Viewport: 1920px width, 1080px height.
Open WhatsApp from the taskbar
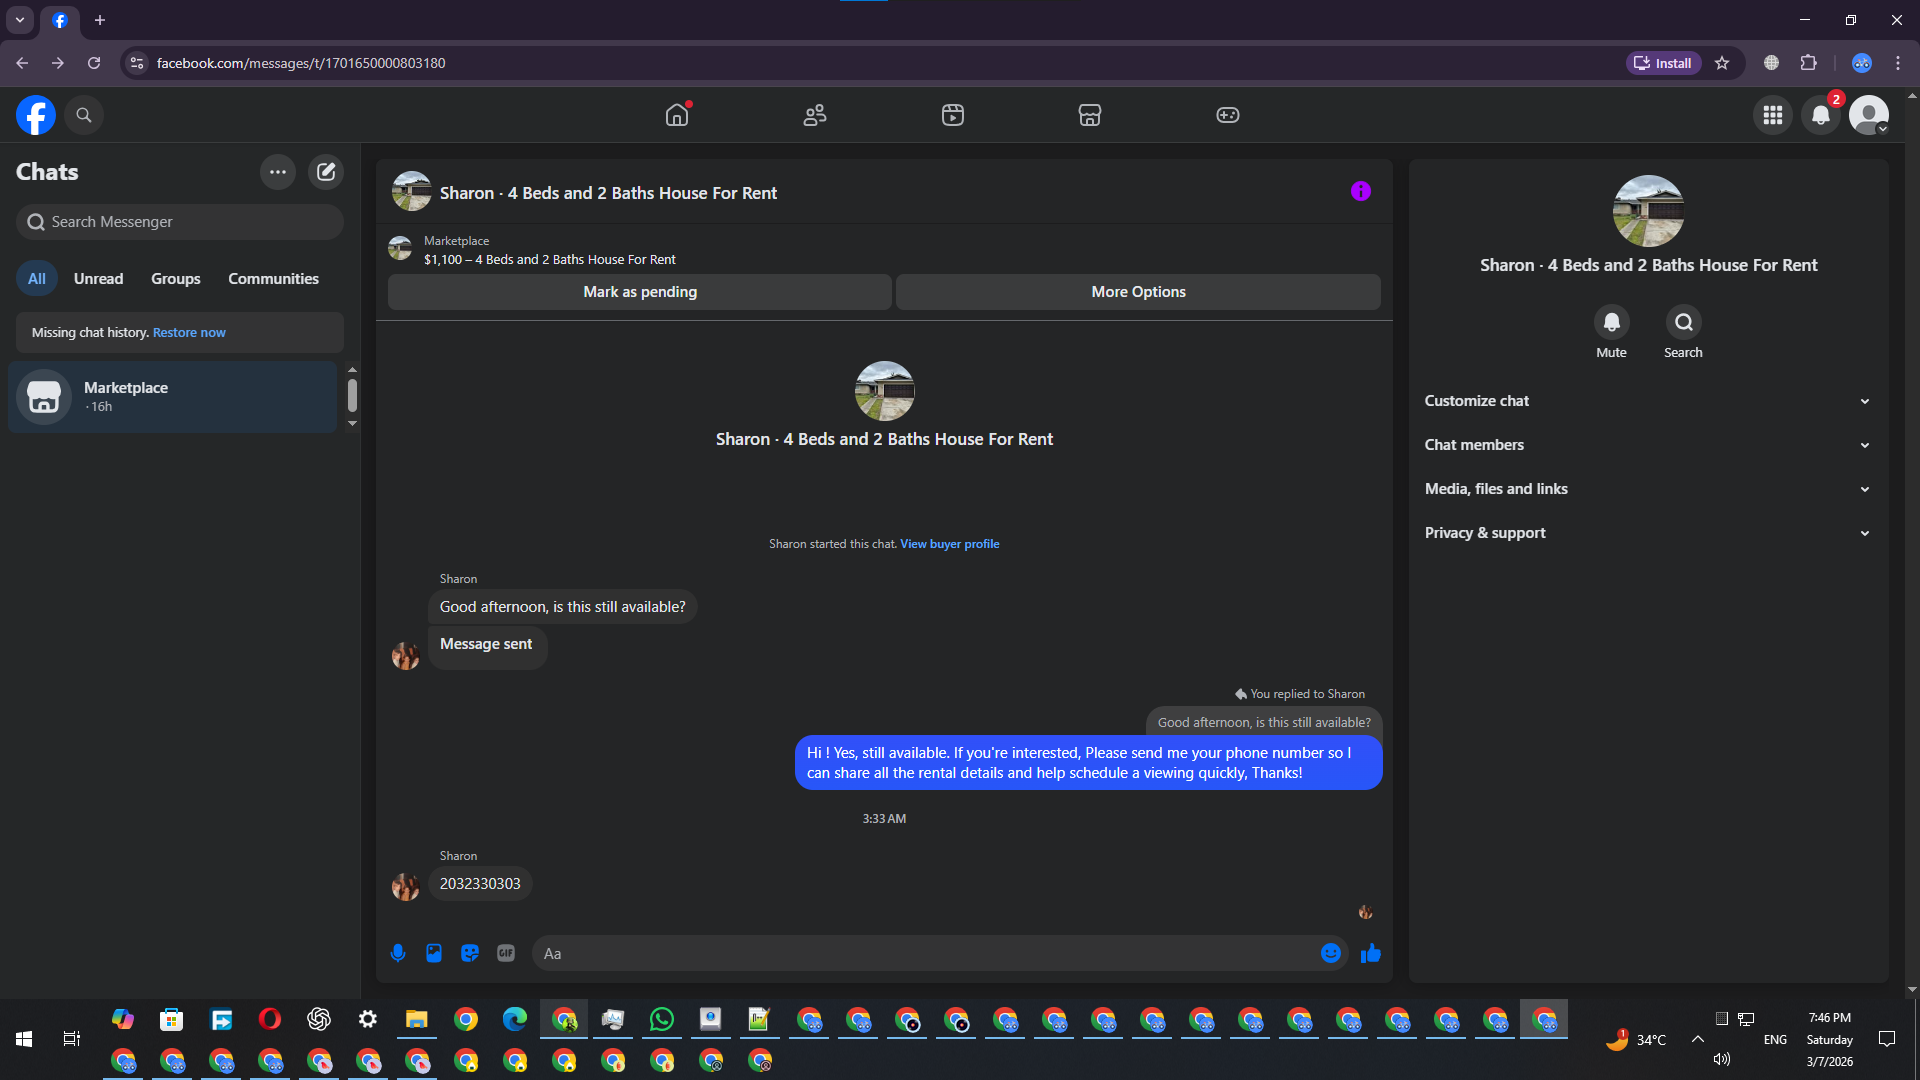(662, 1019)
